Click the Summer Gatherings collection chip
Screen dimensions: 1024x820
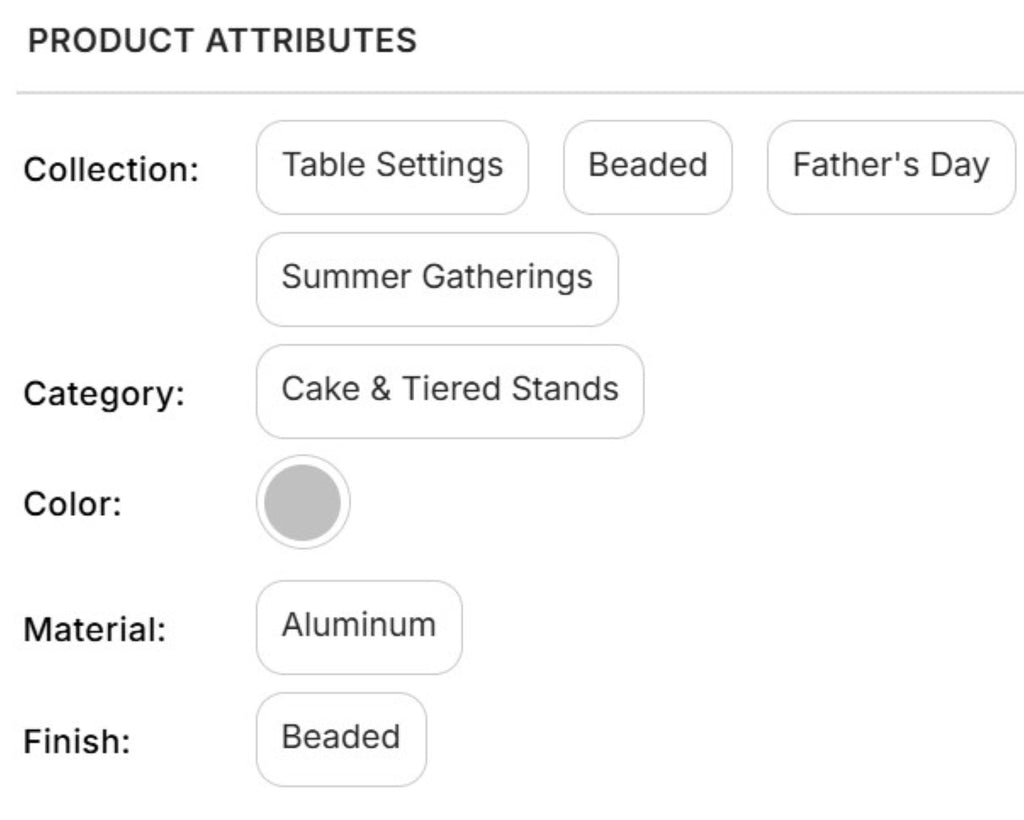click(437, 278)
